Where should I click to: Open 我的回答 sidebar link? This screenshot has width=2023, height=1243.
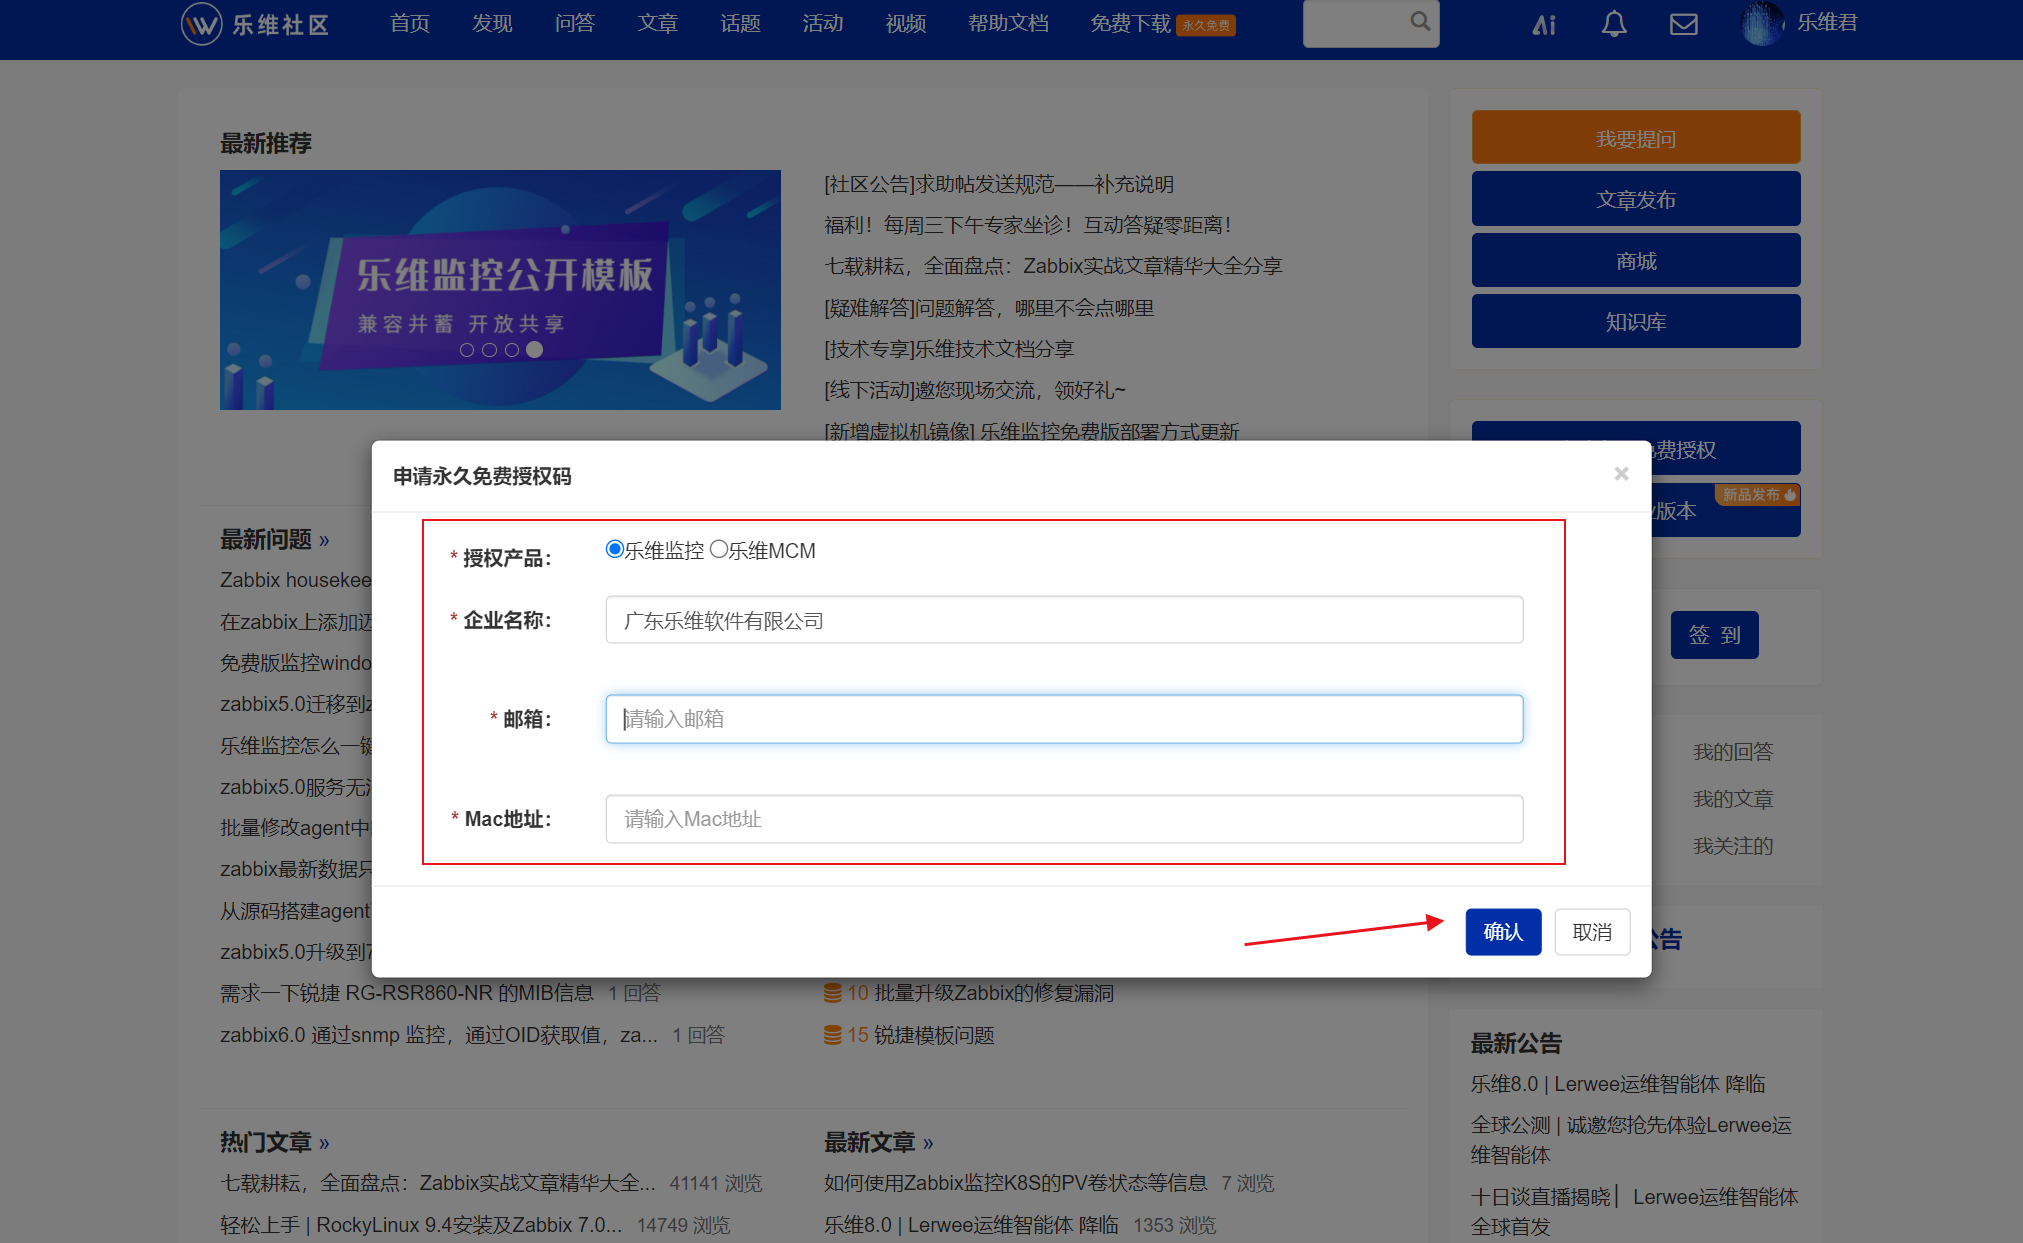coord(1733,752)
